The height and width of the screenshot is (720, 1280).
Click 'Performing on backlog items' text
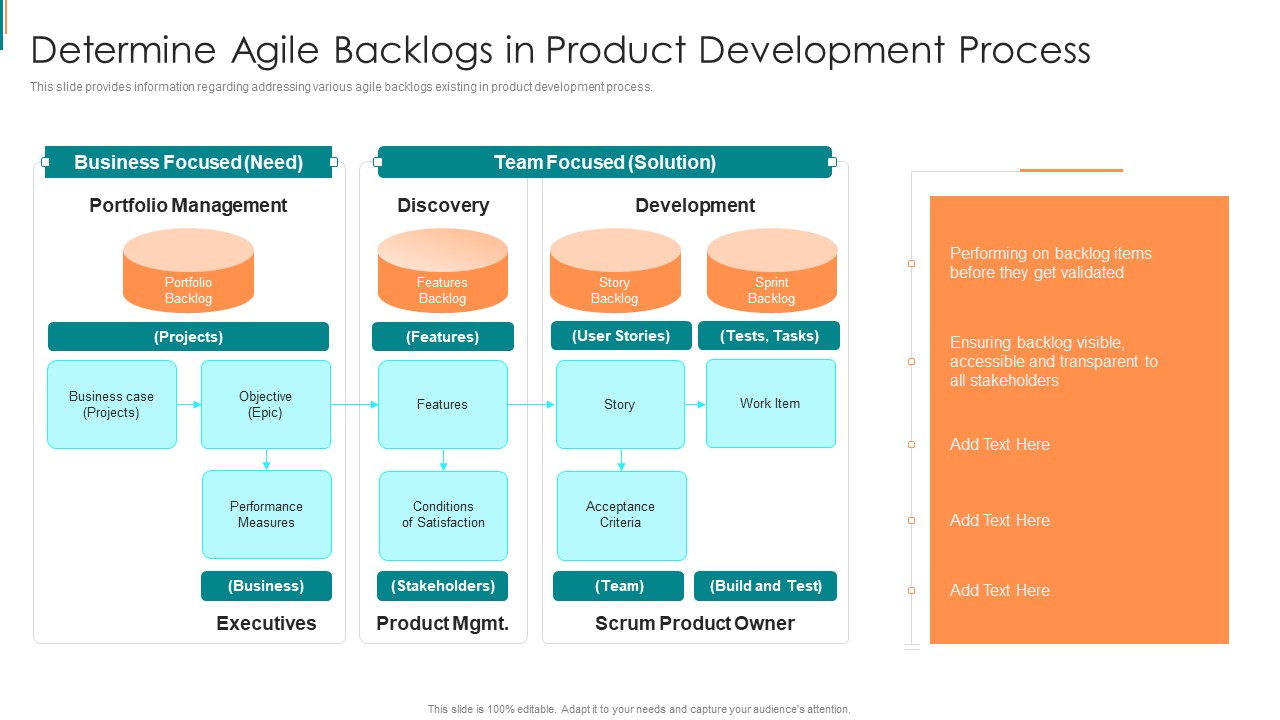(1051, 263)
